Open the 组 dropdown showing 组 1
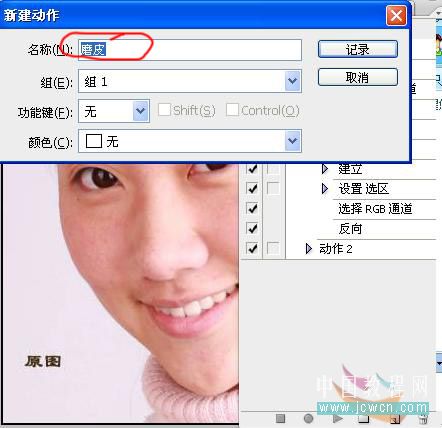The height and width of the screenshot is (428, 442). point(190,81)
